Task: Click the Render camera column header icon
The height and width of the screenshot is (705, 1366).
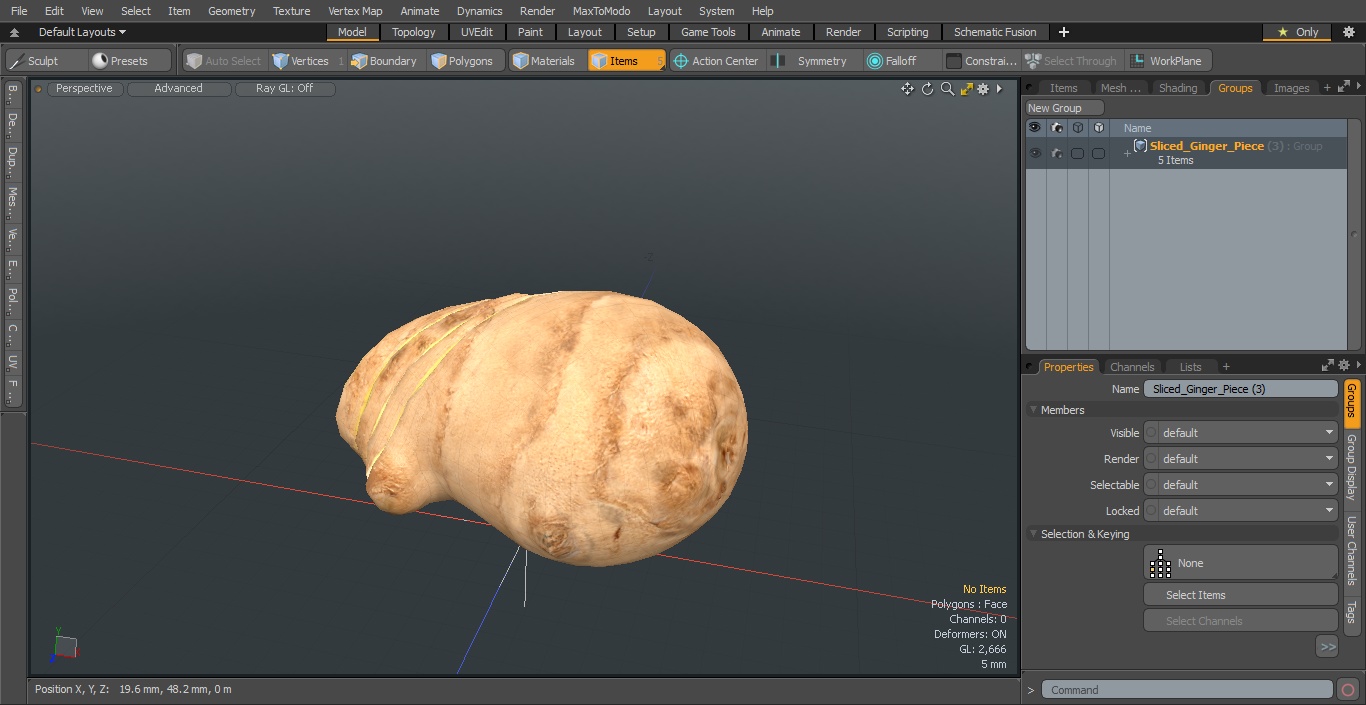Action: tap(1057, 128)
